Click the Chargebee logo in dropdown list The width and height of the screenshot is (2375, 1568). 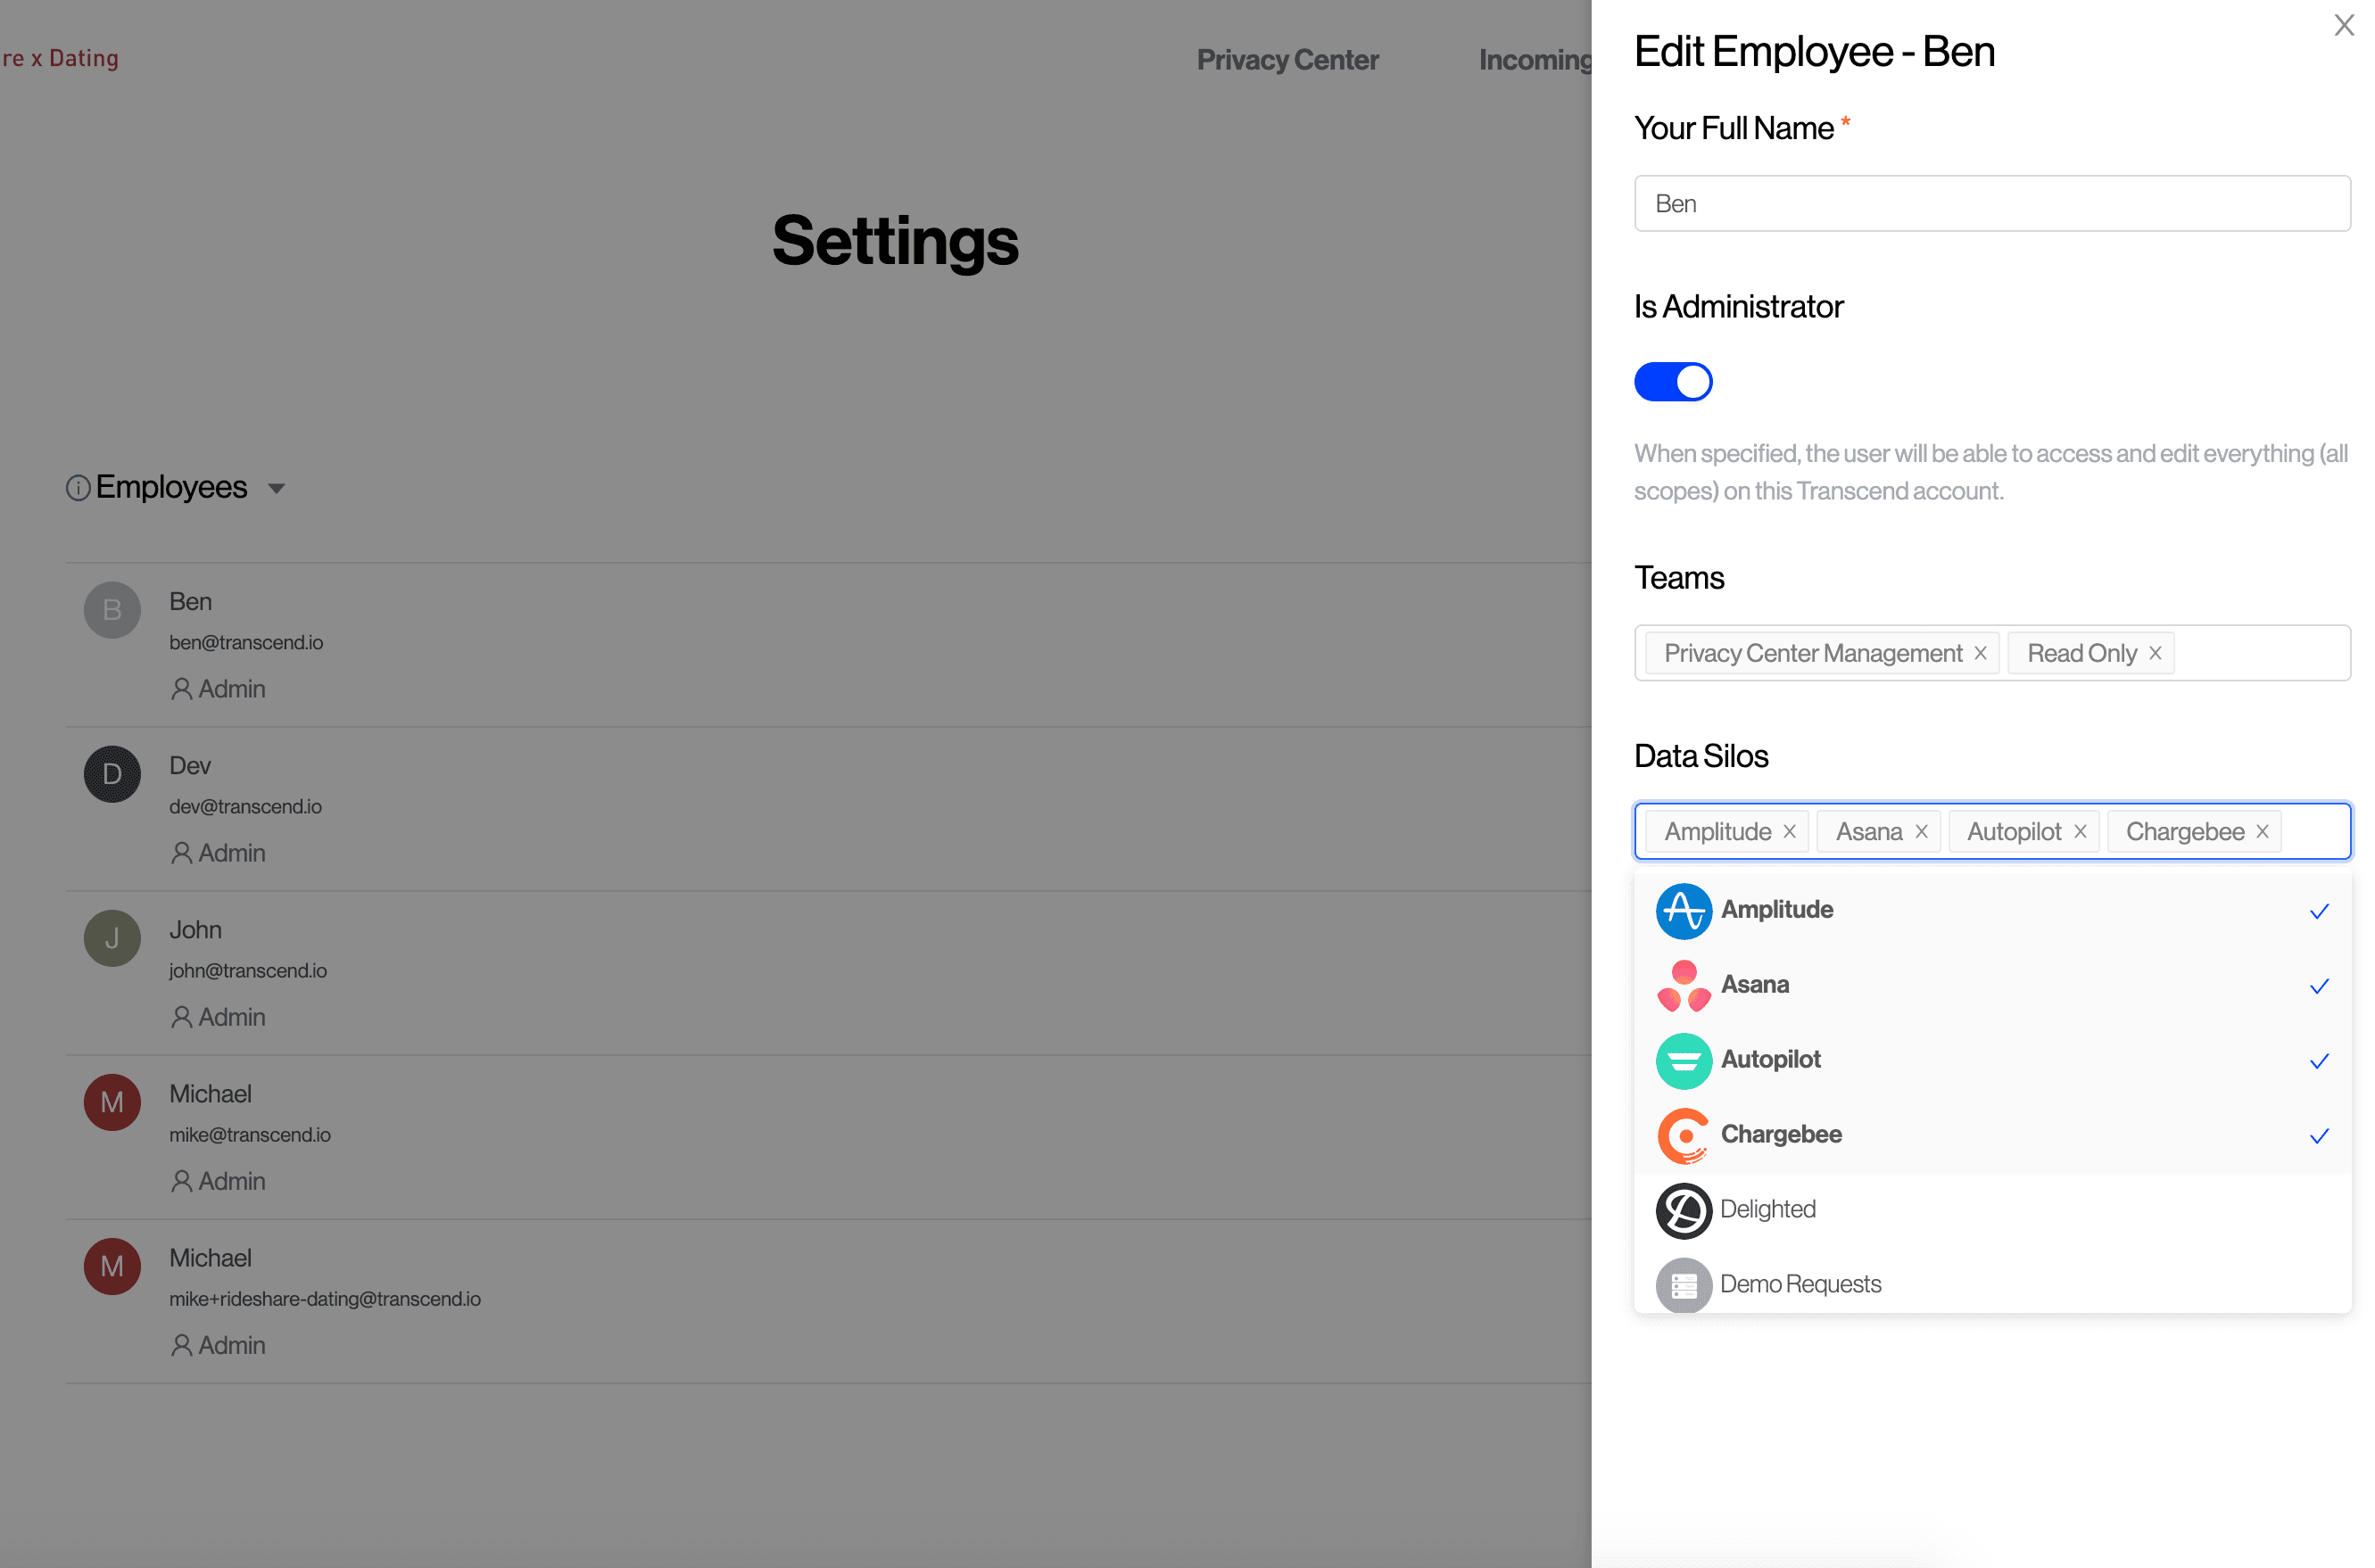(x=1683, y=1135)
